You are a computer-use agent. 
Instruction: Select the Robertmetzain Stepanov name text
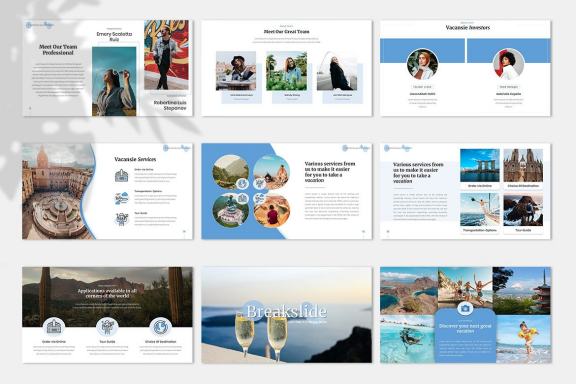(x=170, y=105)
